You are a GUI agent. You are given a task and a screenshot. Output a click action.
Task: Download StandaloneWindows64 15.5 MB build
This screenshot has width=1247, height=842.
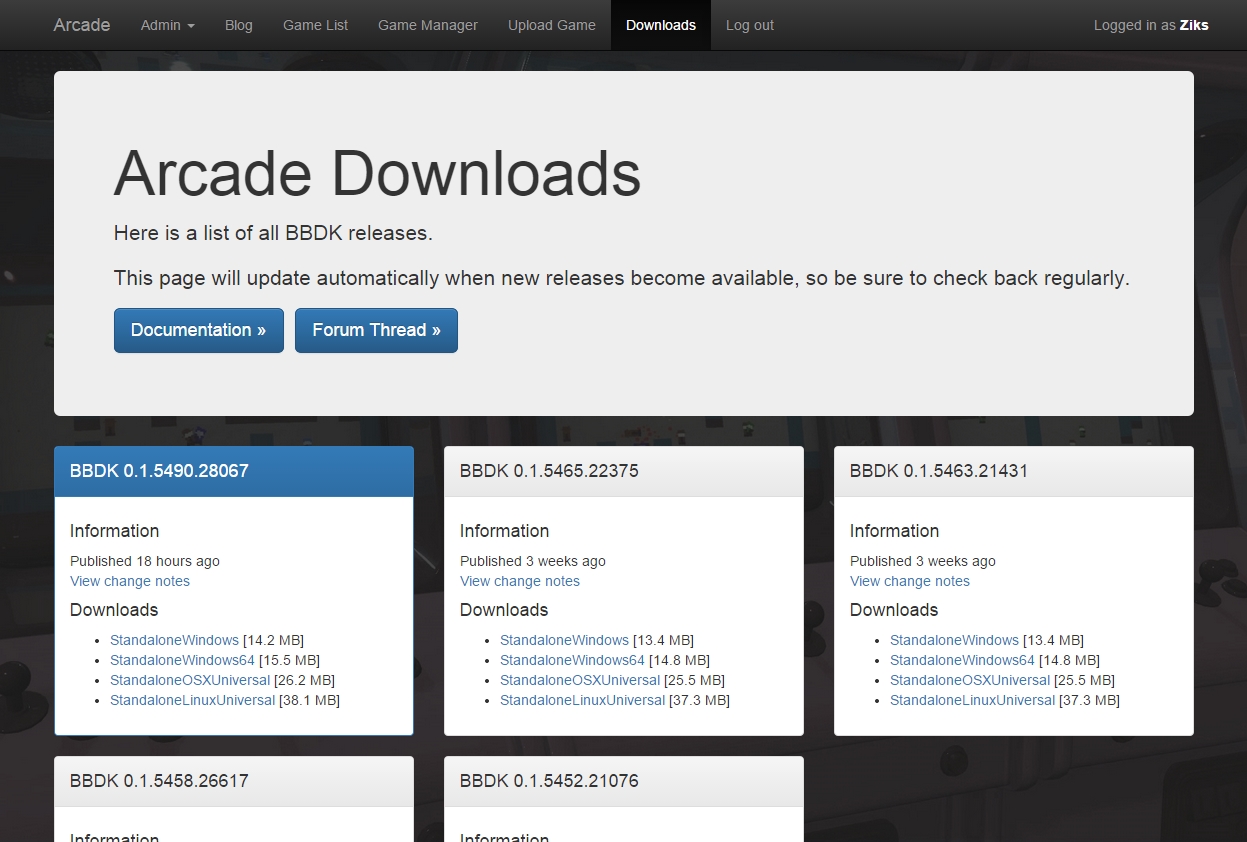pyautogui.click(x=183, y=660)
